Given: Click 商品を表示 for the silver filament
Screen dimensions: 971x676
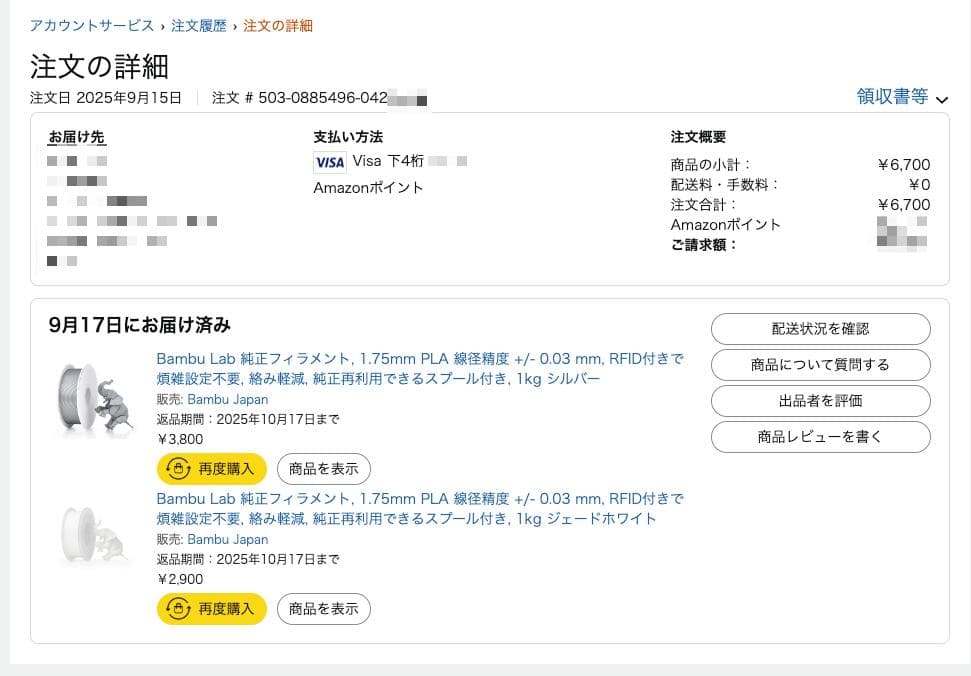Looking at the screenshot, I should pyautogui.click(x=323, y=468).
